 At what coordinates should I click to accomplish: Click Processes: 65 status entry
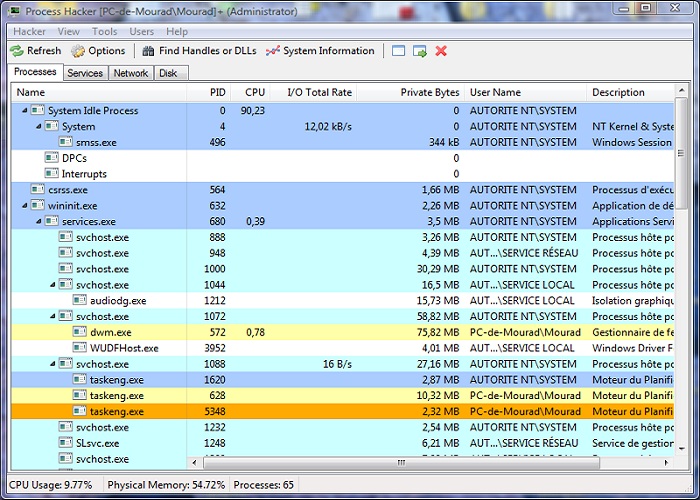[264, 485]
